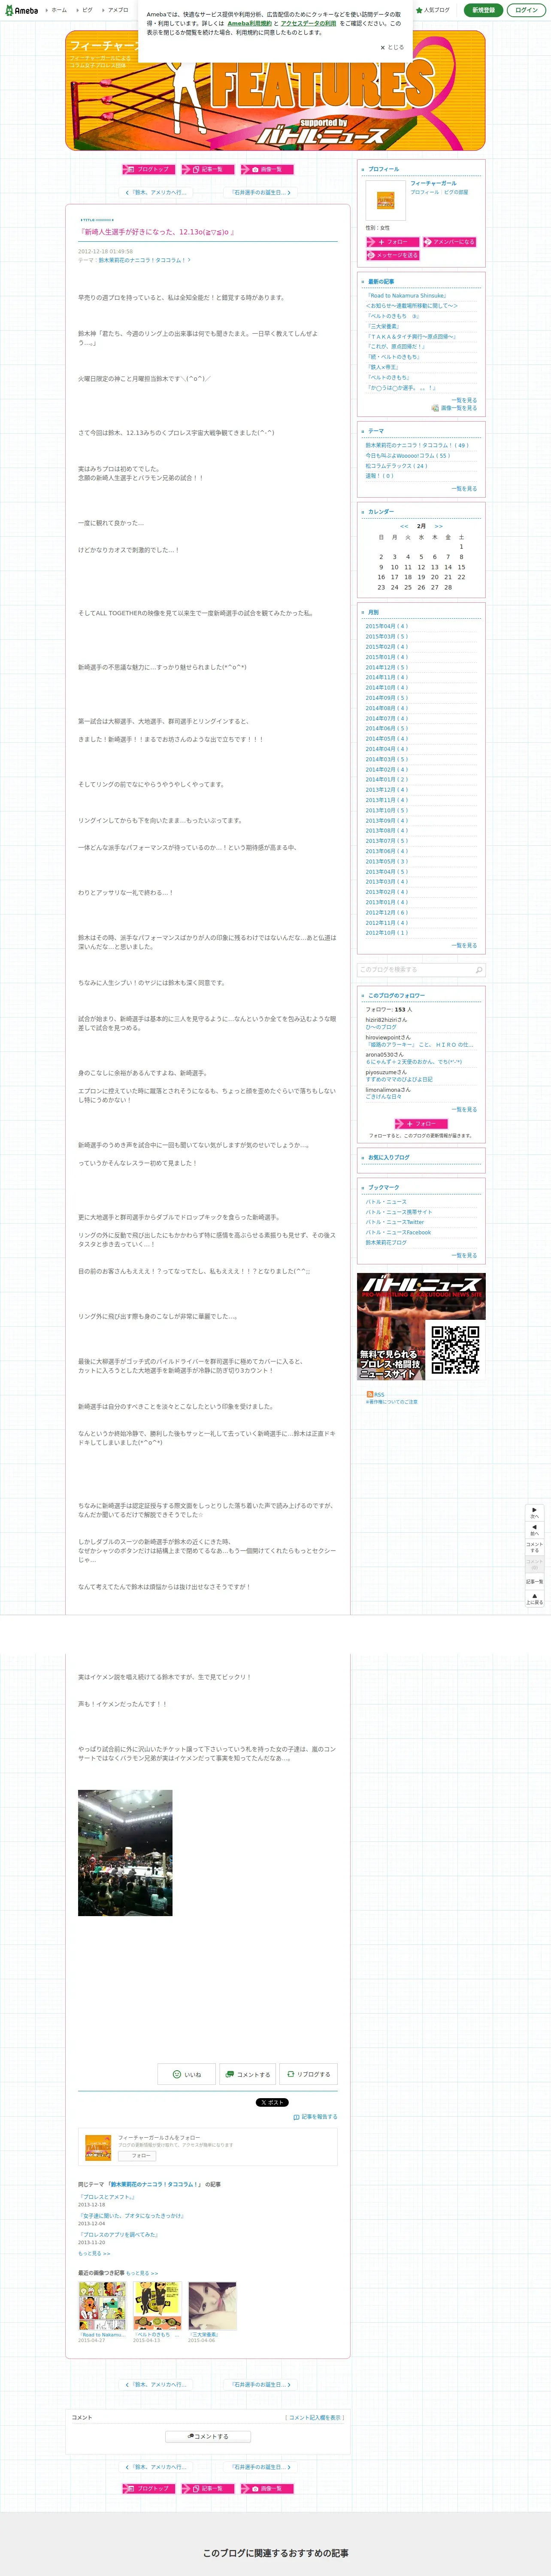Click 記事を報告する report link
Image resolution: width=551 pixels, height=2576 pixels.
(x=315, y=2117)
